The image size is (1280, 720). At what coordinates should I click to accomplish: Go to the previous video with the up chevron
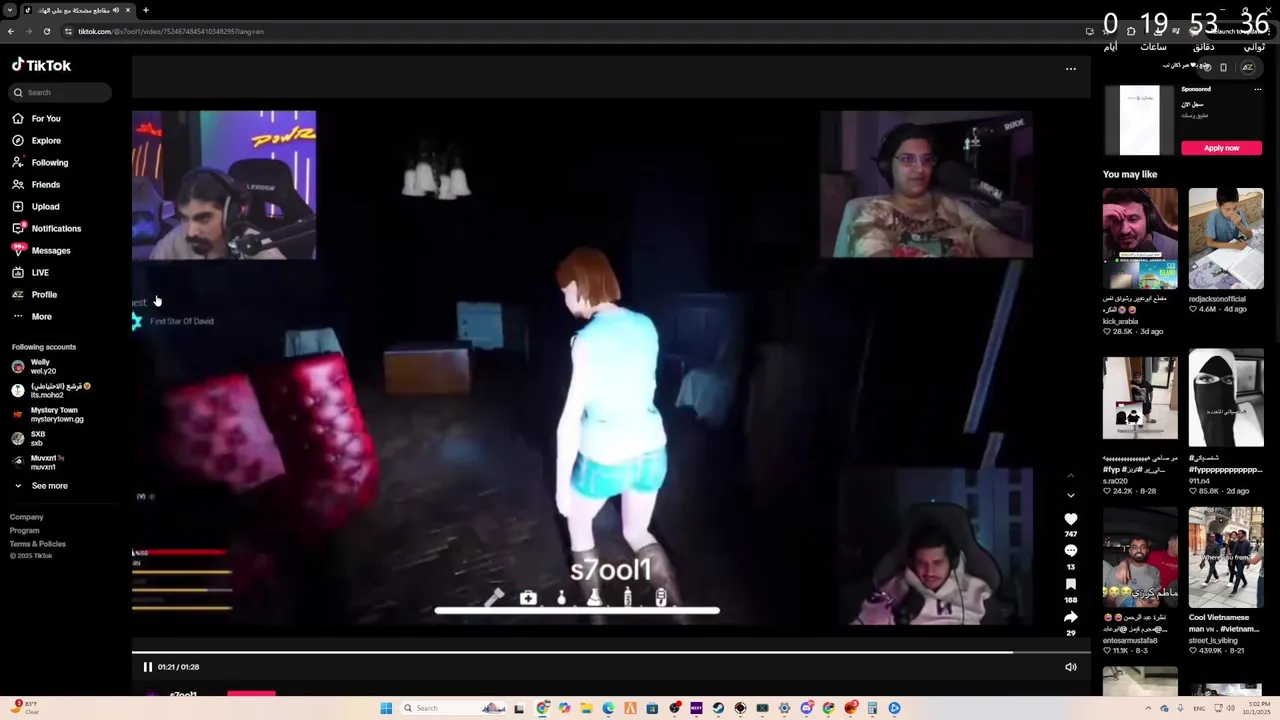(1071, 475)
